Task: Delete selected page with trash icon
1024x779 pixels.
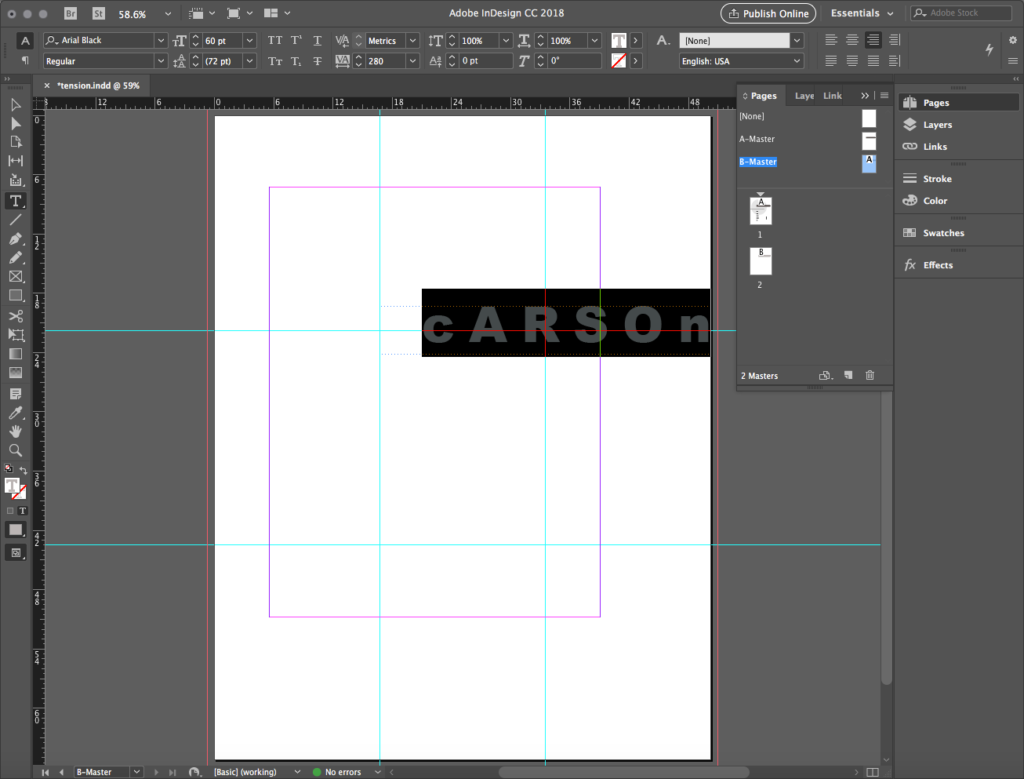Action: (x=869, y=376)
